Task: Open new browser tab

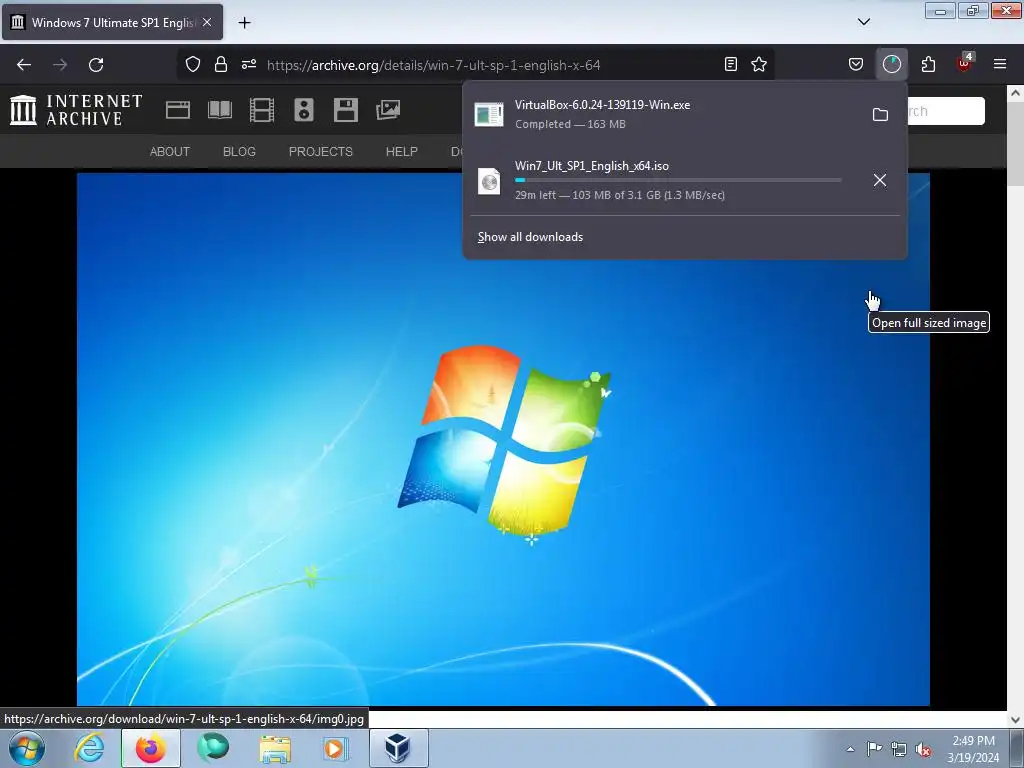Action: pyautogui.click(x=244, y=23)
